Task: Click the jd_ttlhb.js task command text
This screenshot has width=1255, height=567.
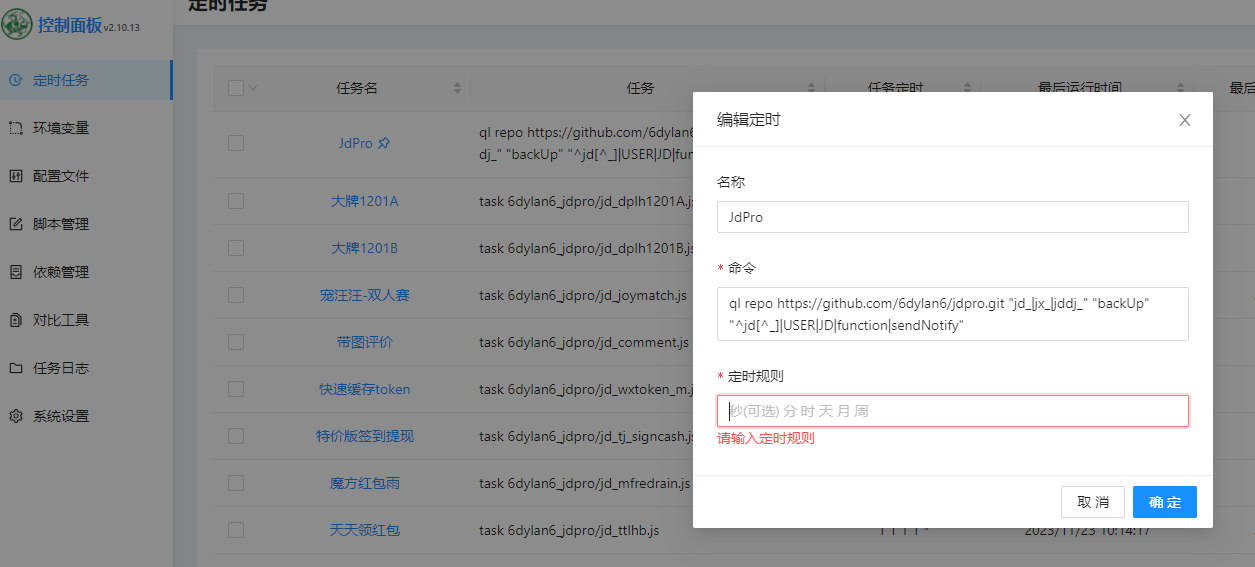Action: (569, 530)
